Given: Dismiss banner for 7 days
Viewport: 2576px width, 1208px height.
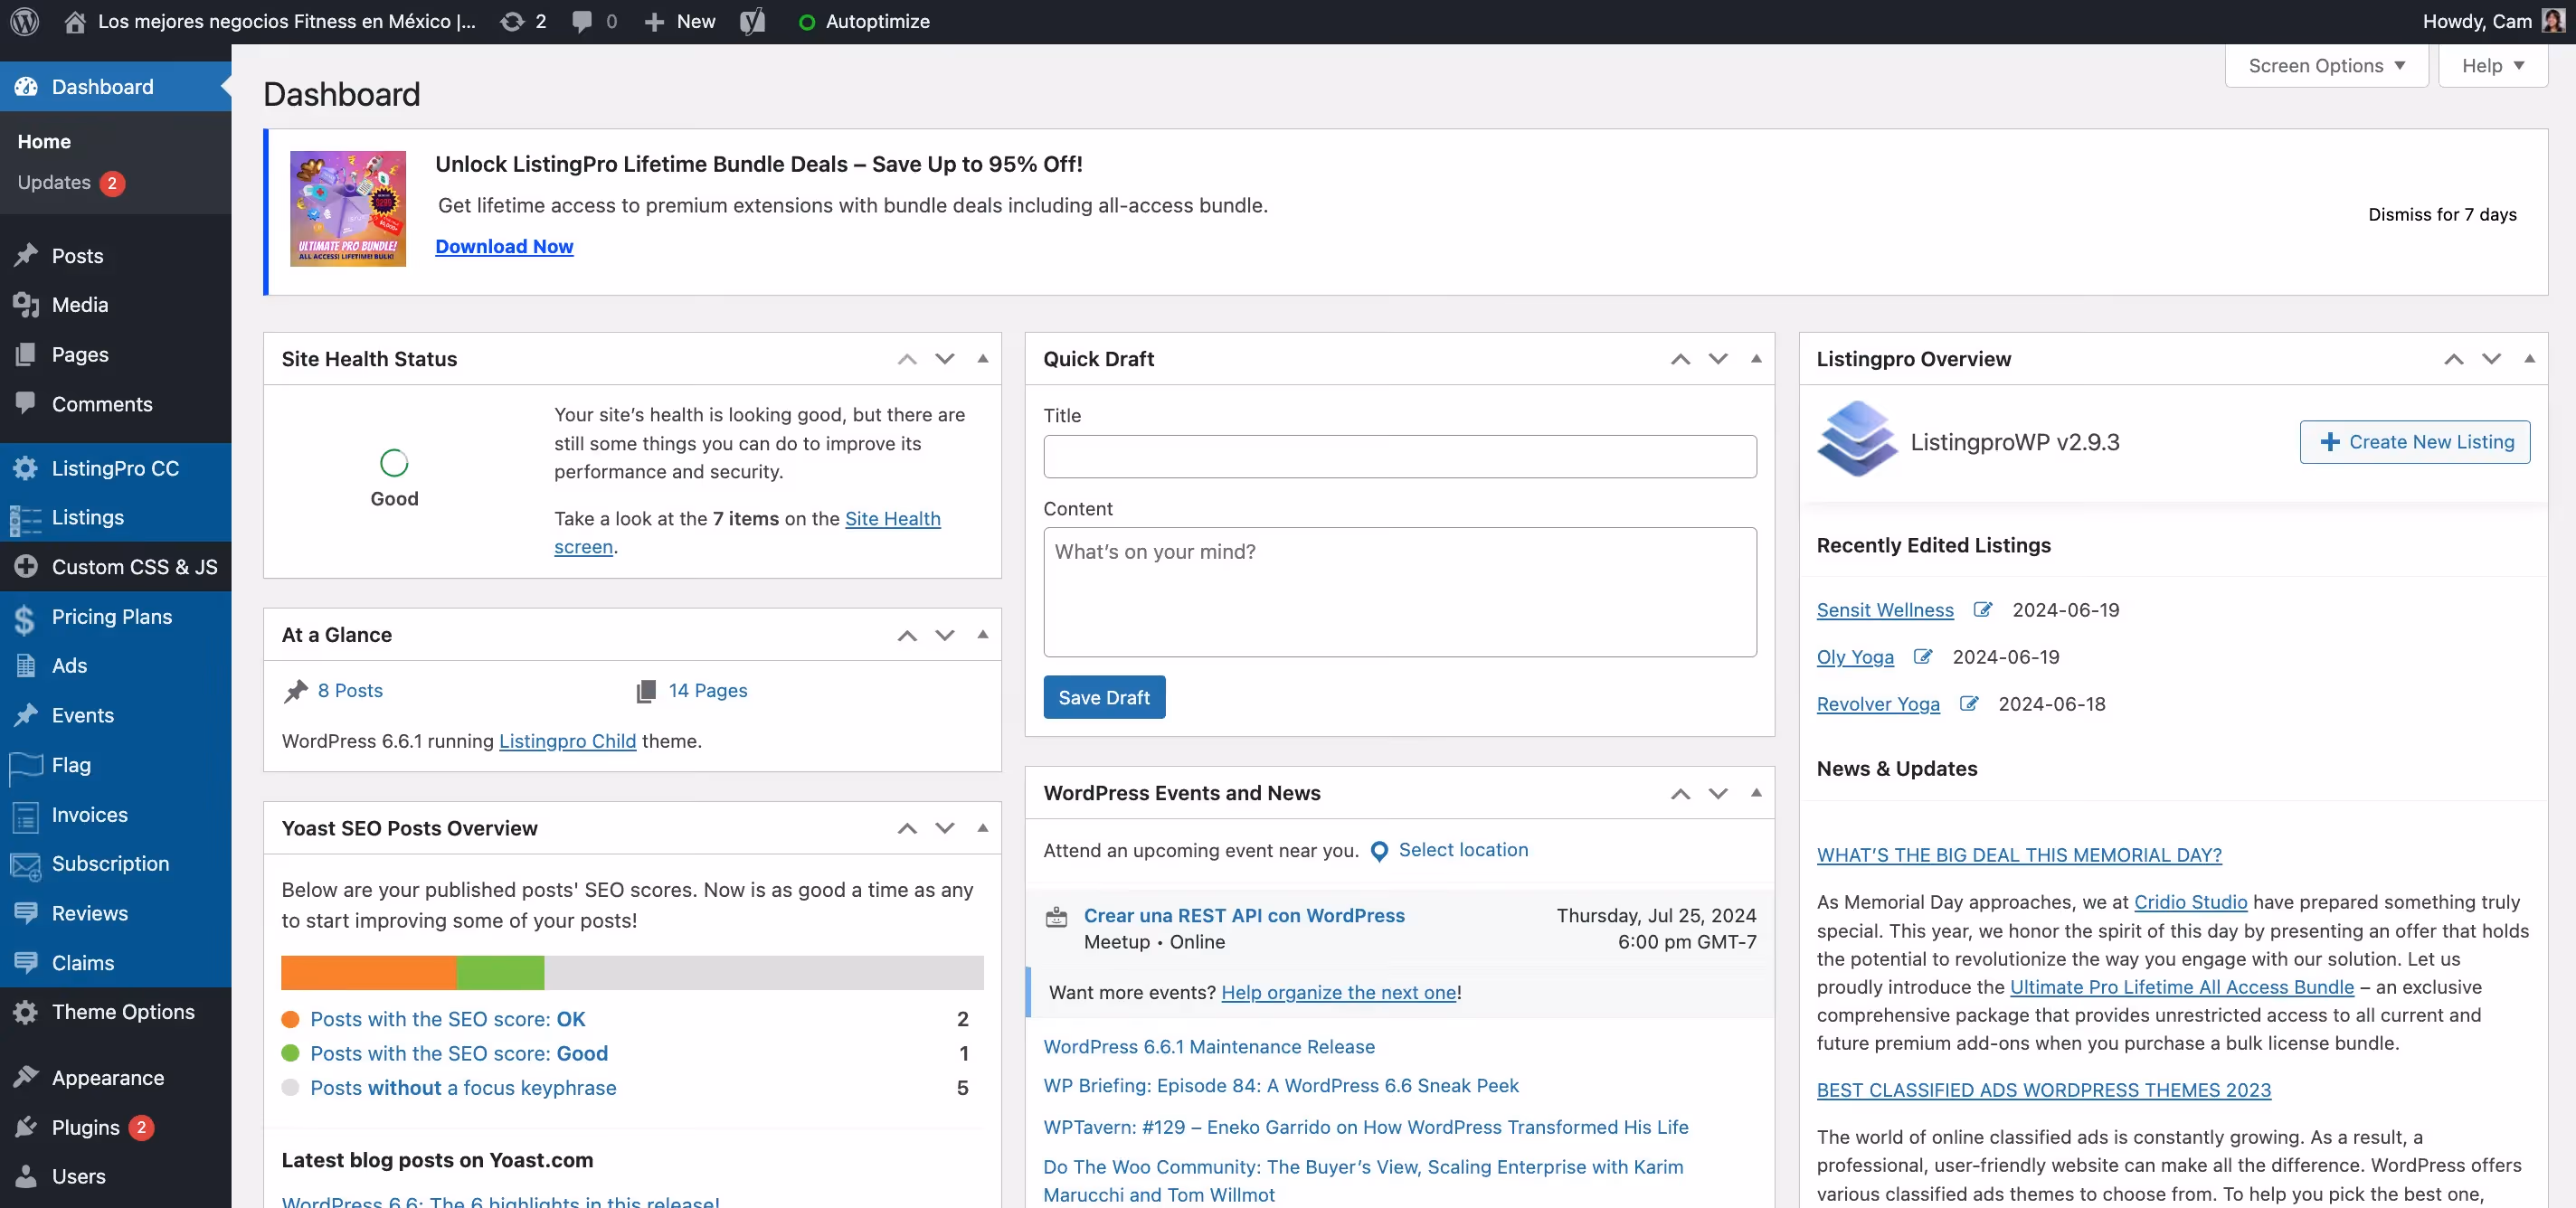Looking at the screenshot, I should tap(2441, 214).
